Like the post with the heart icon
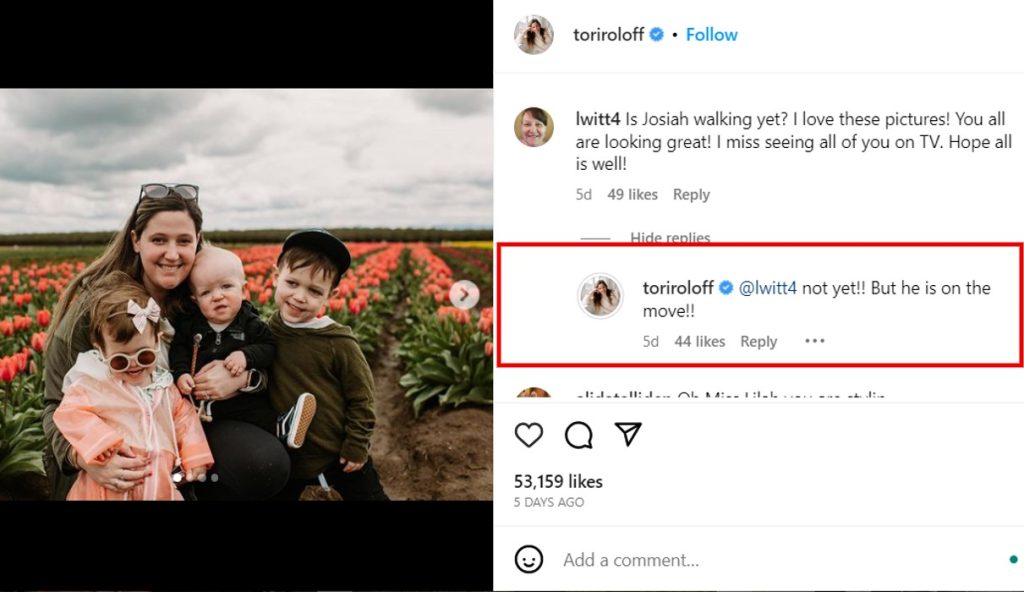The height and width of the screenshot is (592, 1024). pyautogui.click(x=528, y=434)
